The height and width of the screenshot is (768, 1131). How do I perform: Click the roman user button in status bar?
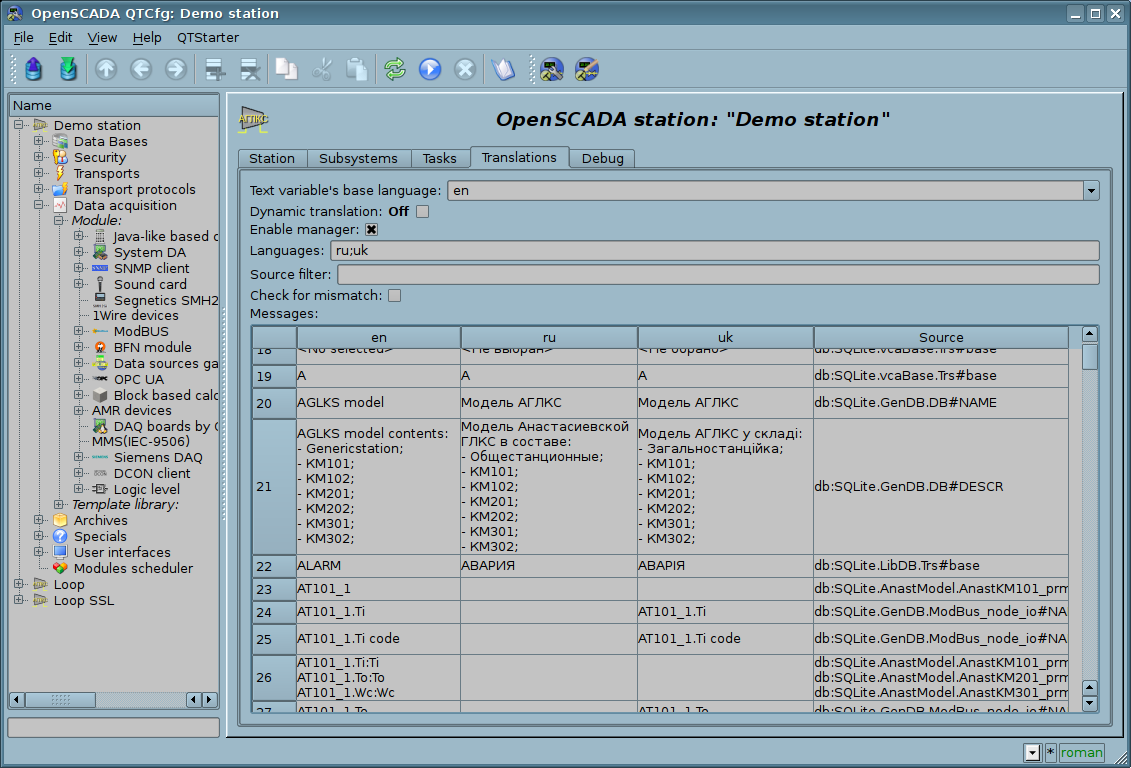[x=1081, y=753]
